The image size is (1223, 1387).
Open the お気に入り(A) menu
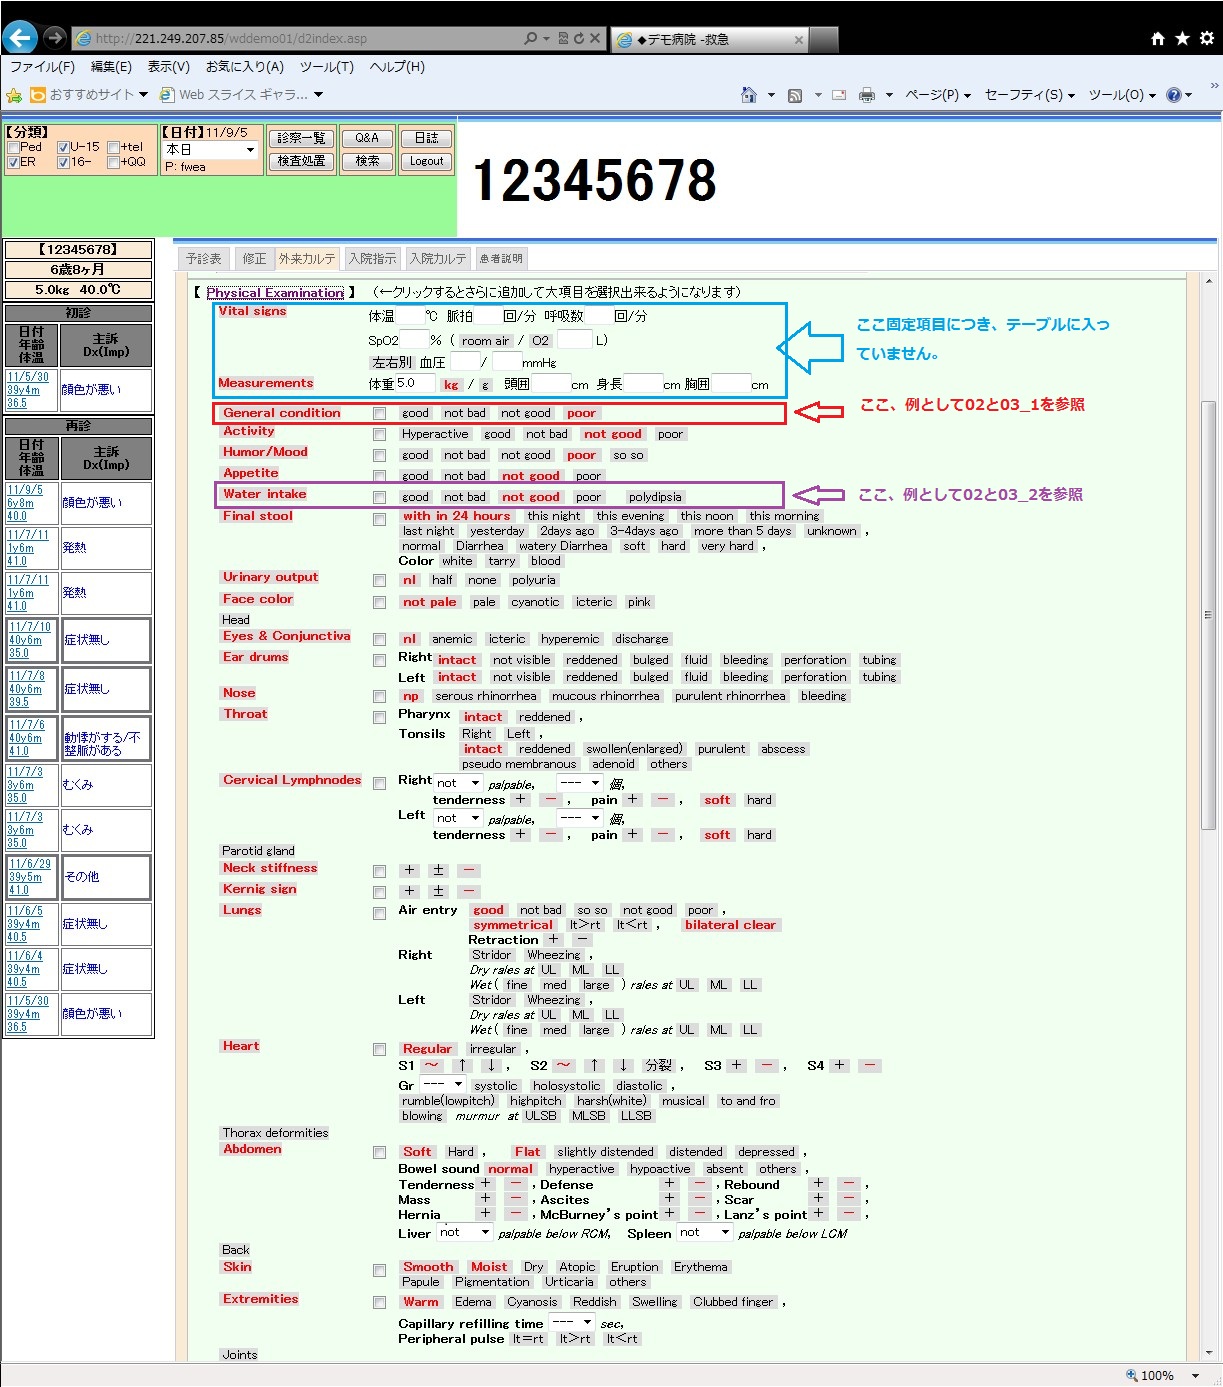pyautogui.click(x=244, y=67)
